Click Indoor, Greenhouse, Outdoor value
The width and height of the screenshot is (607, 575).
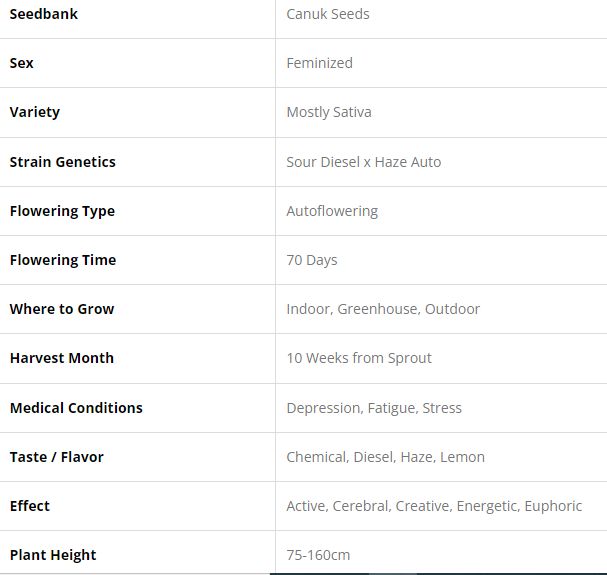[x=383, y=309]
